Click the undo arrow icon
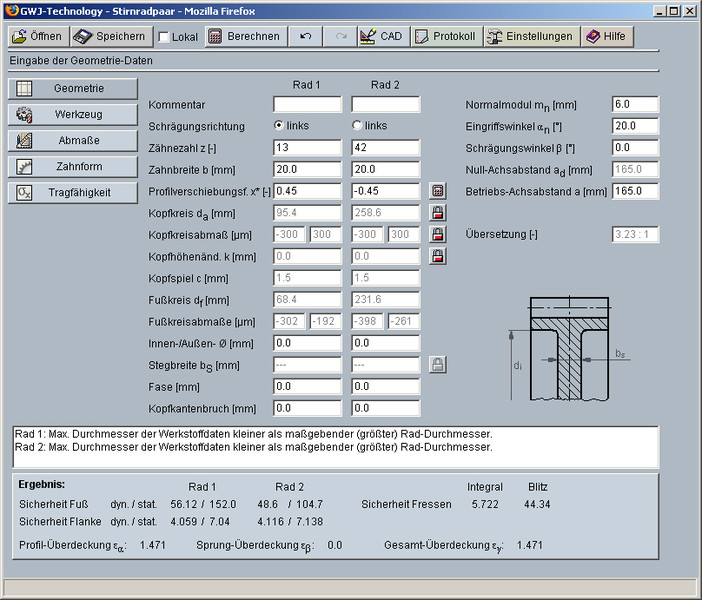702x600 pixels. click(x=305, y=36)
